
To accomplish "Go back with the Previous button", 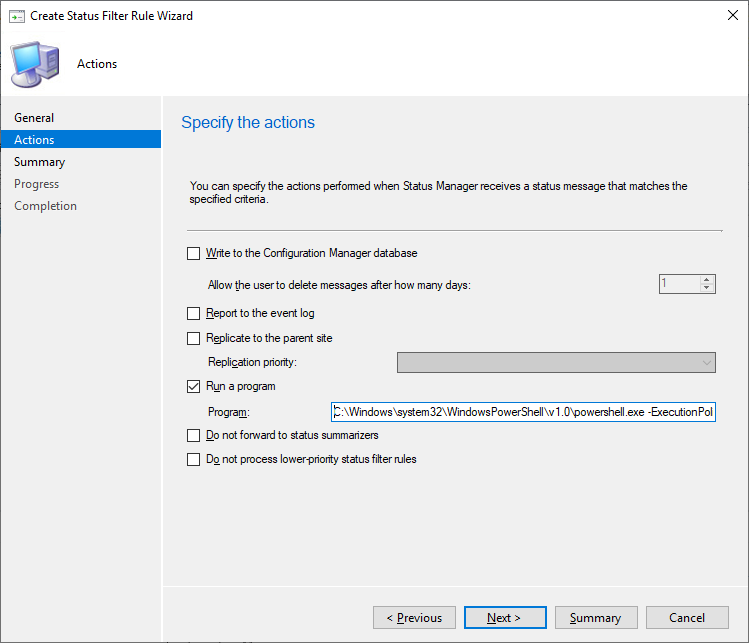I will pyautogui.click(x=414, y=618).
